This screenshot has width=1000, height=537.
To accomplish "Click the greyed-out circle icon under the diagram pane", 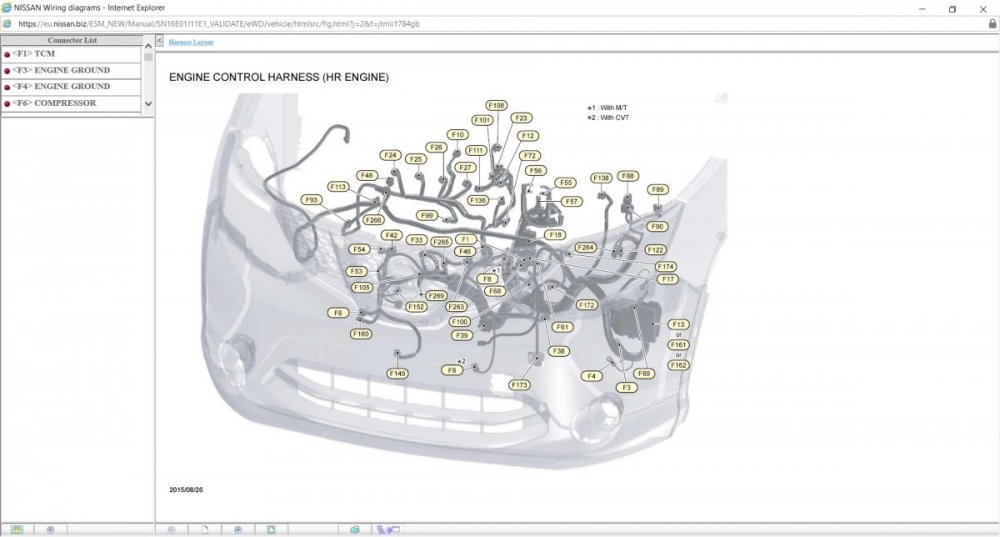I will pos(171,530).
